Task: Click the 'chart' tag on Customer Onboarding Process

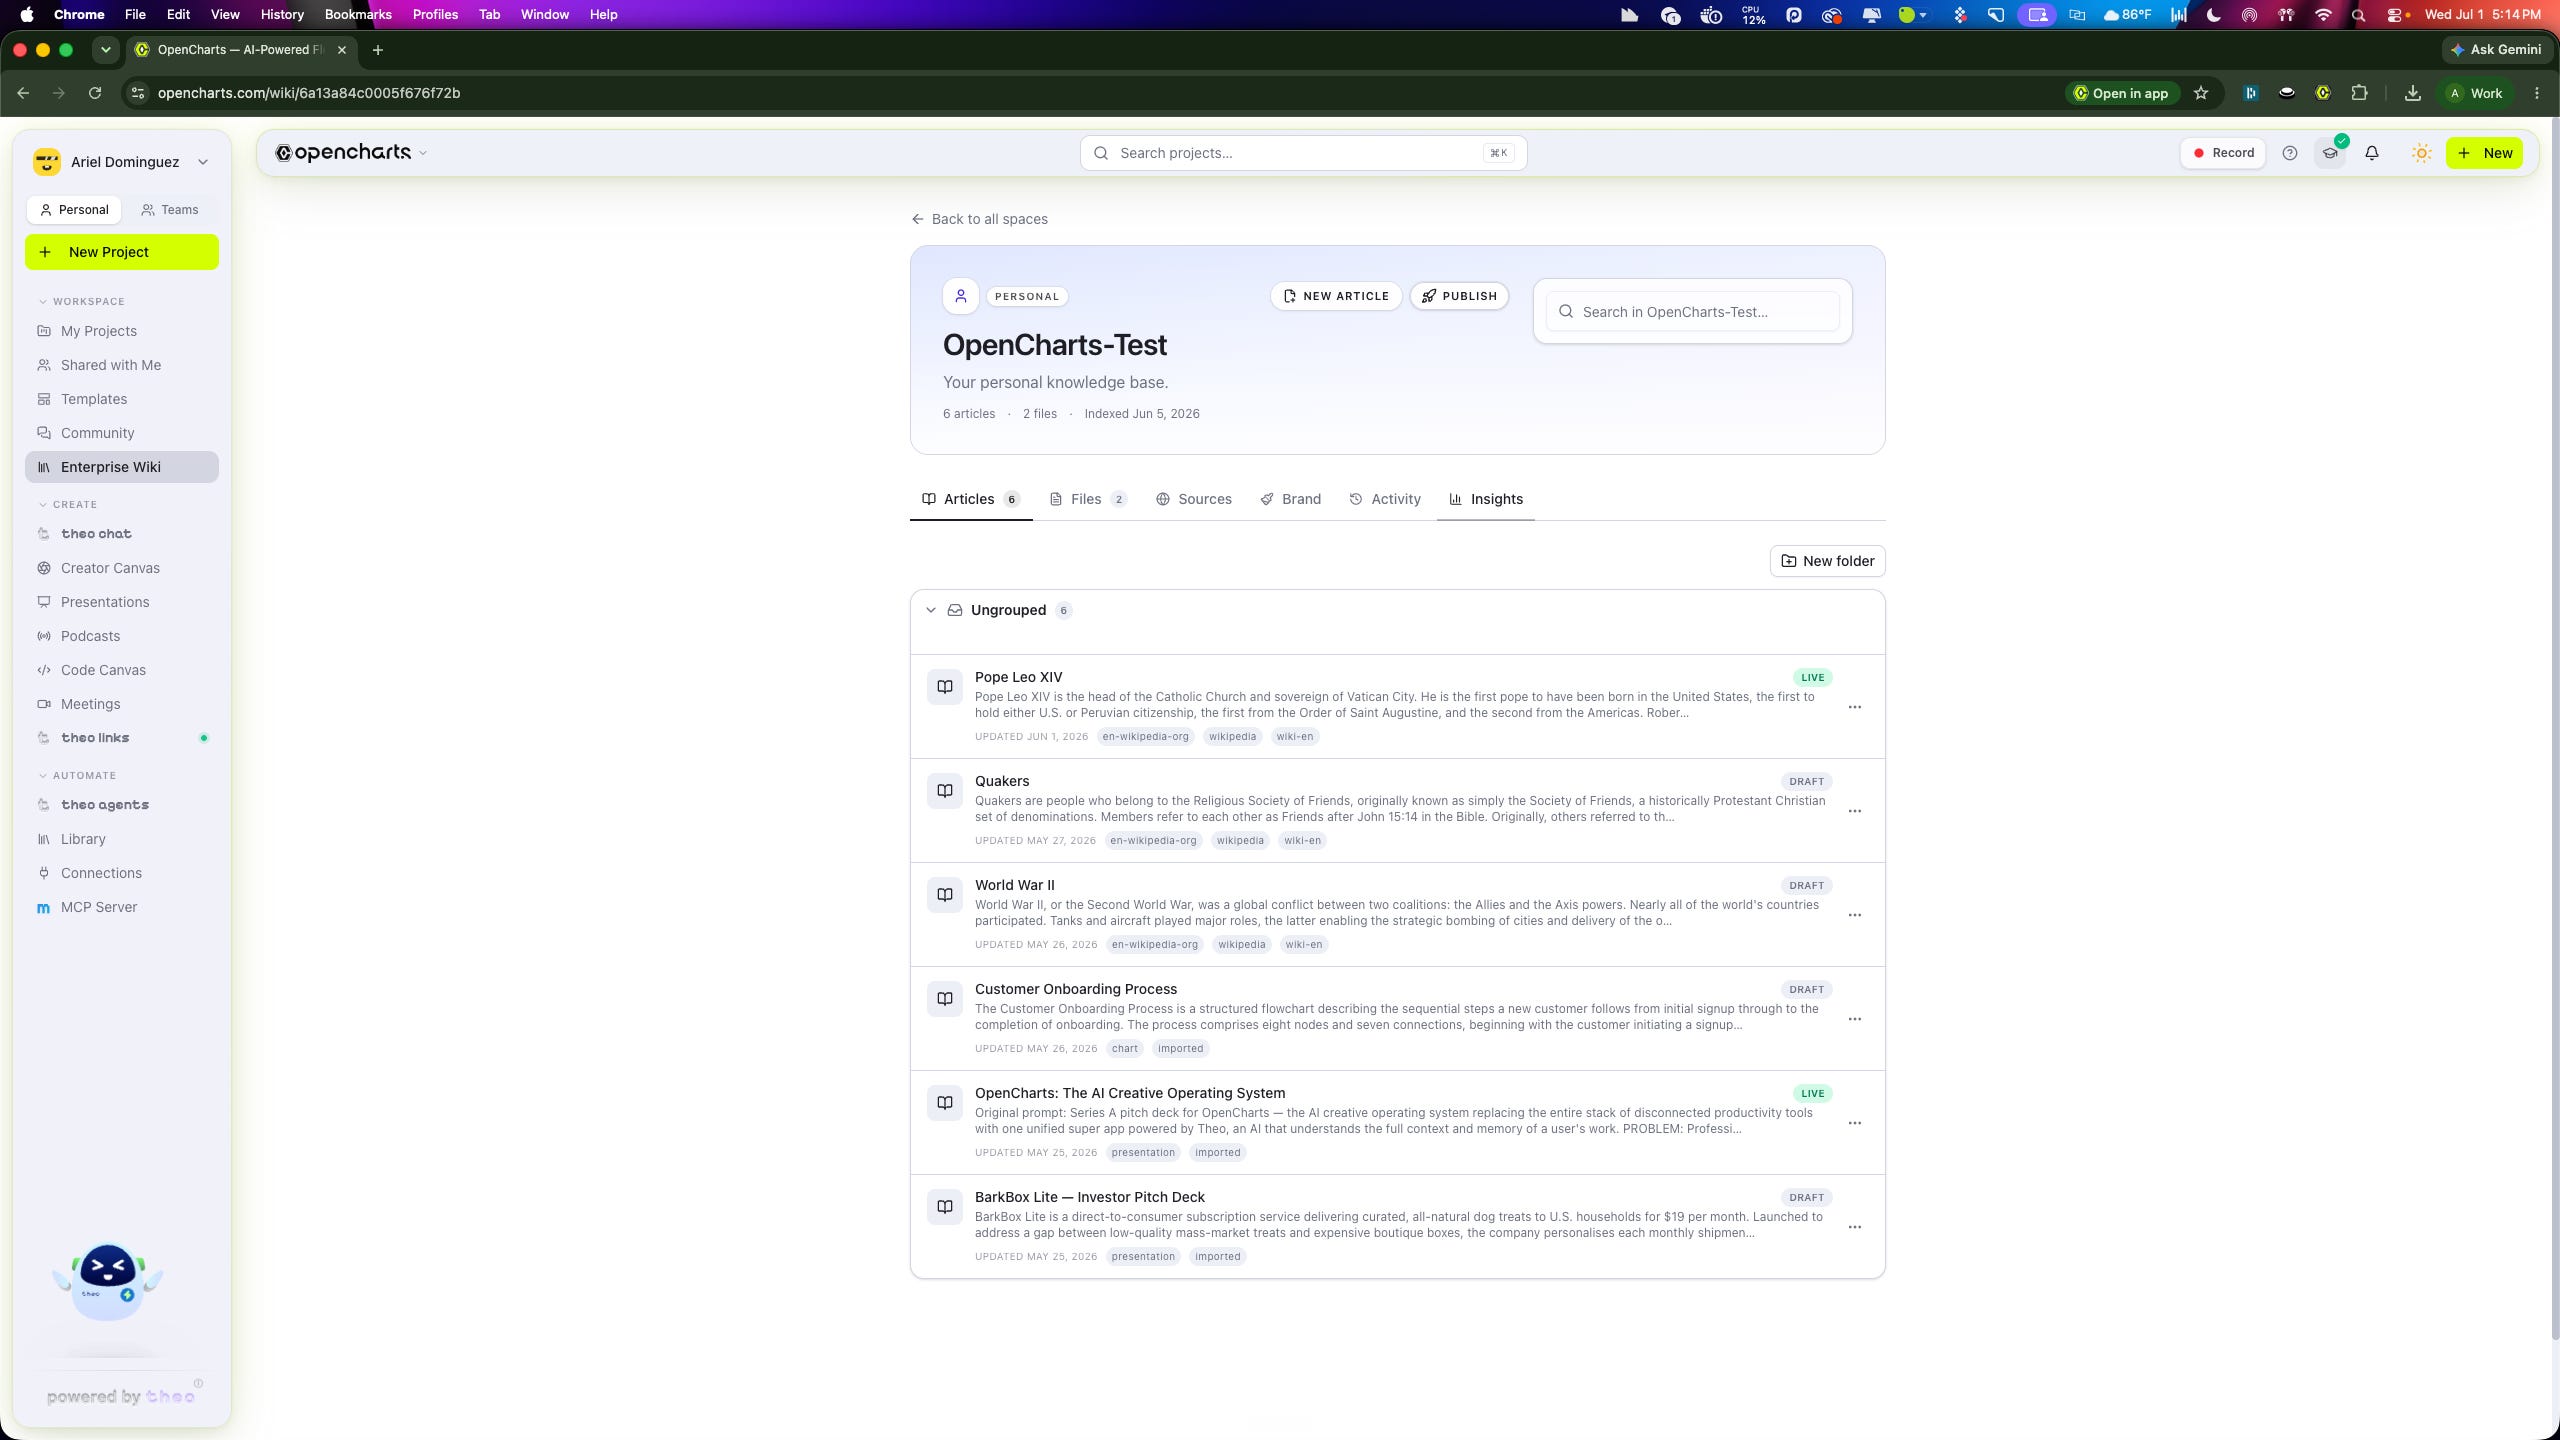Action: [1124, 1048]
